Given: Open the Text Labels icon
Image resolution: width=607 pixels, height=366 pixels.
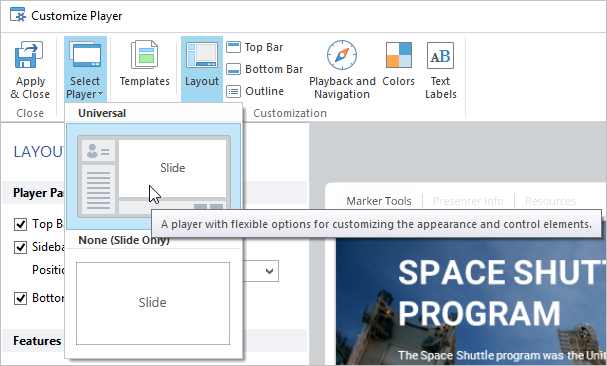Looking at the screenshot, I should tap(440, 55).
